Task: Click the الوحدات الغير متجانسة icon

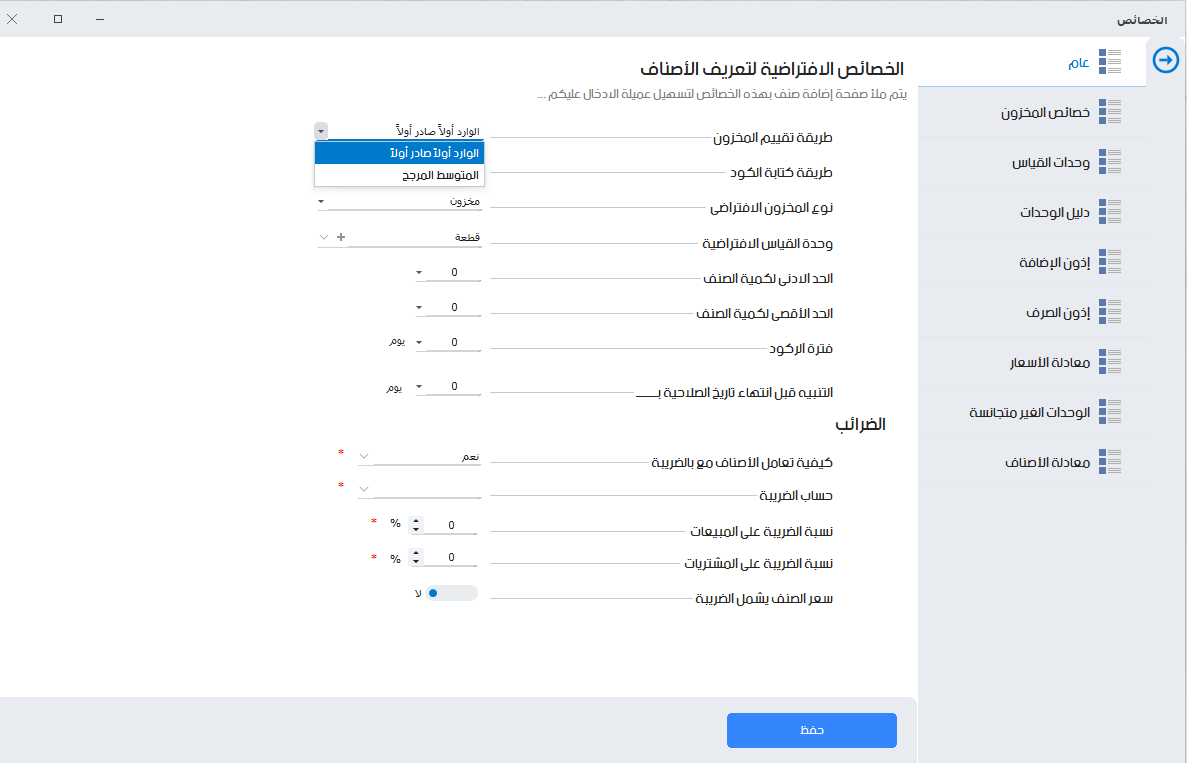Action: 1110,412
